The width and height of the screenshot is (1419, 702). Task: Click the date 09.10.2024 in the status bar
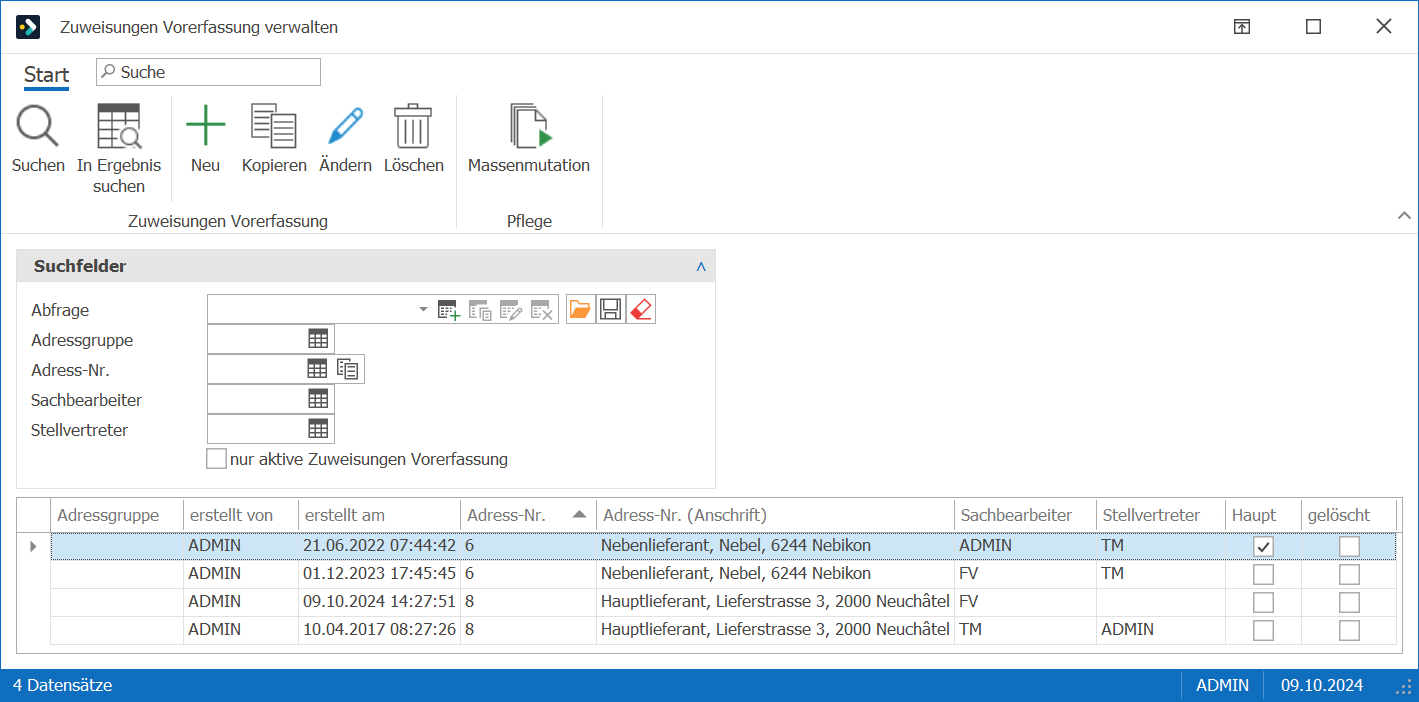click(1322, 685)
